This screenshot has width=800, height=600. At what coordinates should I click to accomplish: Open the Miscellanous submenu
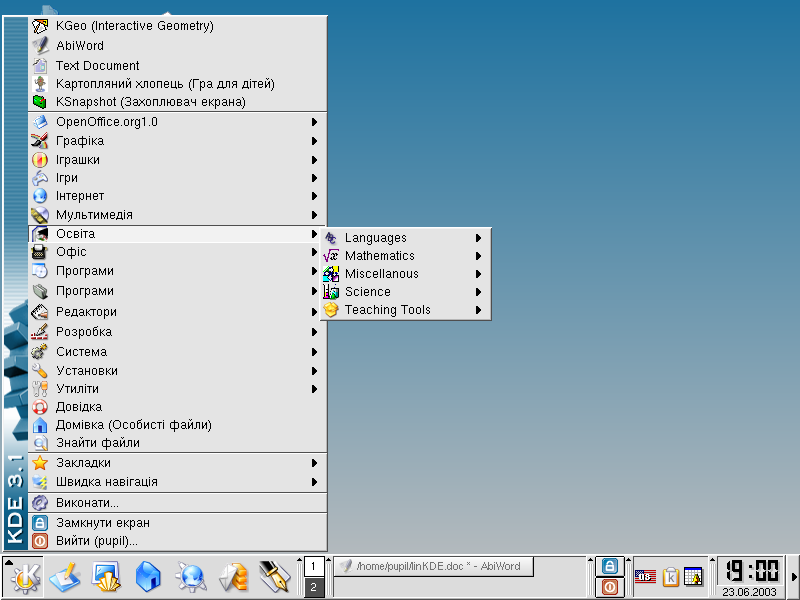(x=406, y=274)
